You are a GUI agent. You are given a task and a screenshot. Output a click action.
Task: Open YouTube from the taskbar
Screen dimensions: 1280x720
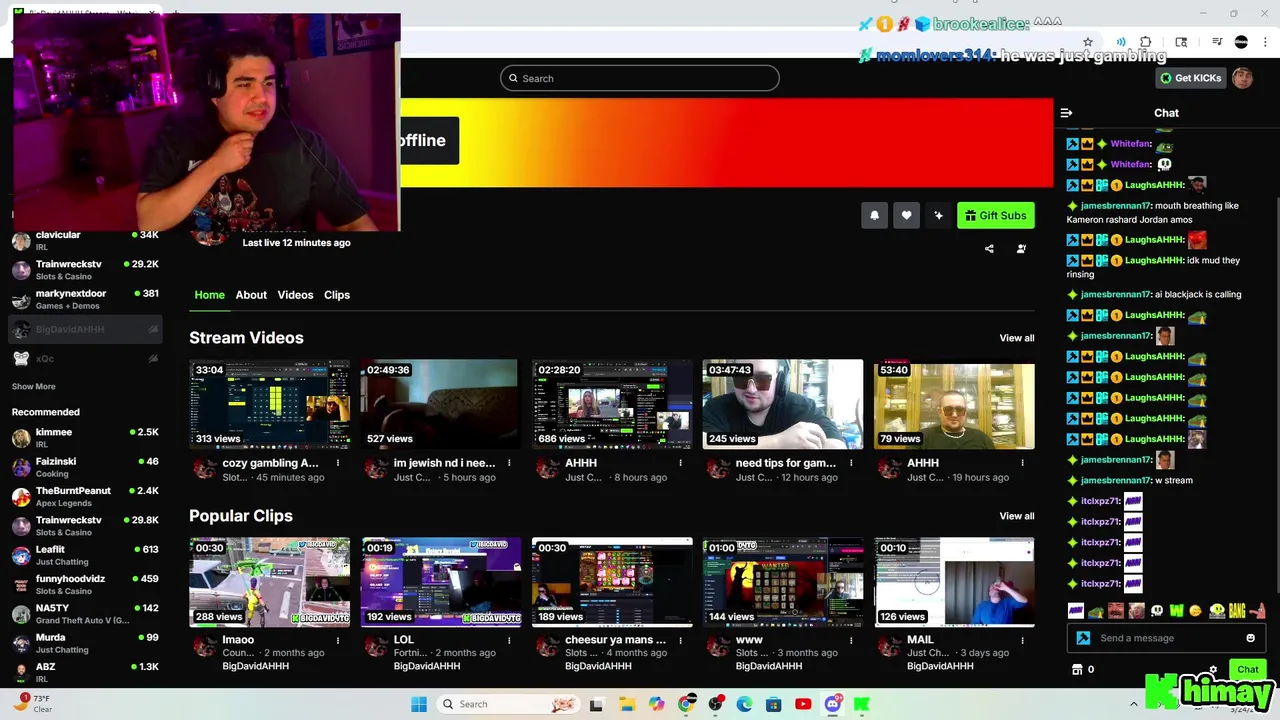pyautogui.click(x=803, y=704)
